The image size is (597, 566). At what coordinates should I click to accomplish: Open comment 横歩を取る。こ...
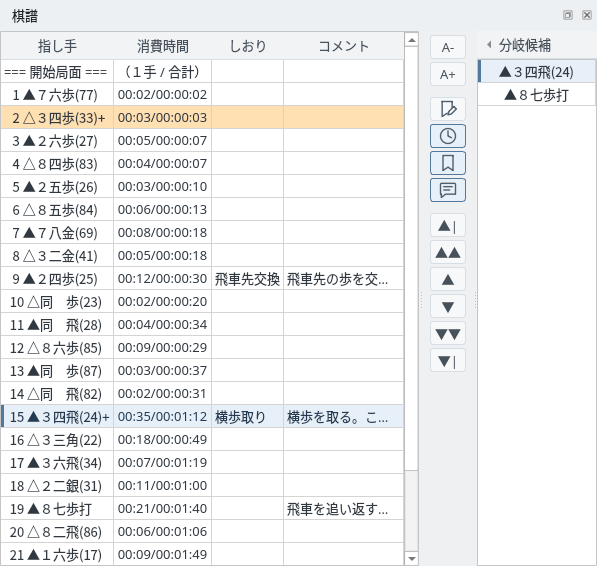343,417
